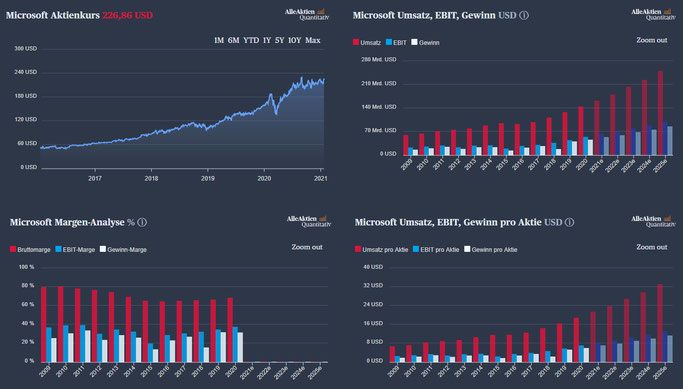Click the 2020 label on stock chart axis
Image resolution: width=683 pixels, height=389 pixels.
pos(264,178)
